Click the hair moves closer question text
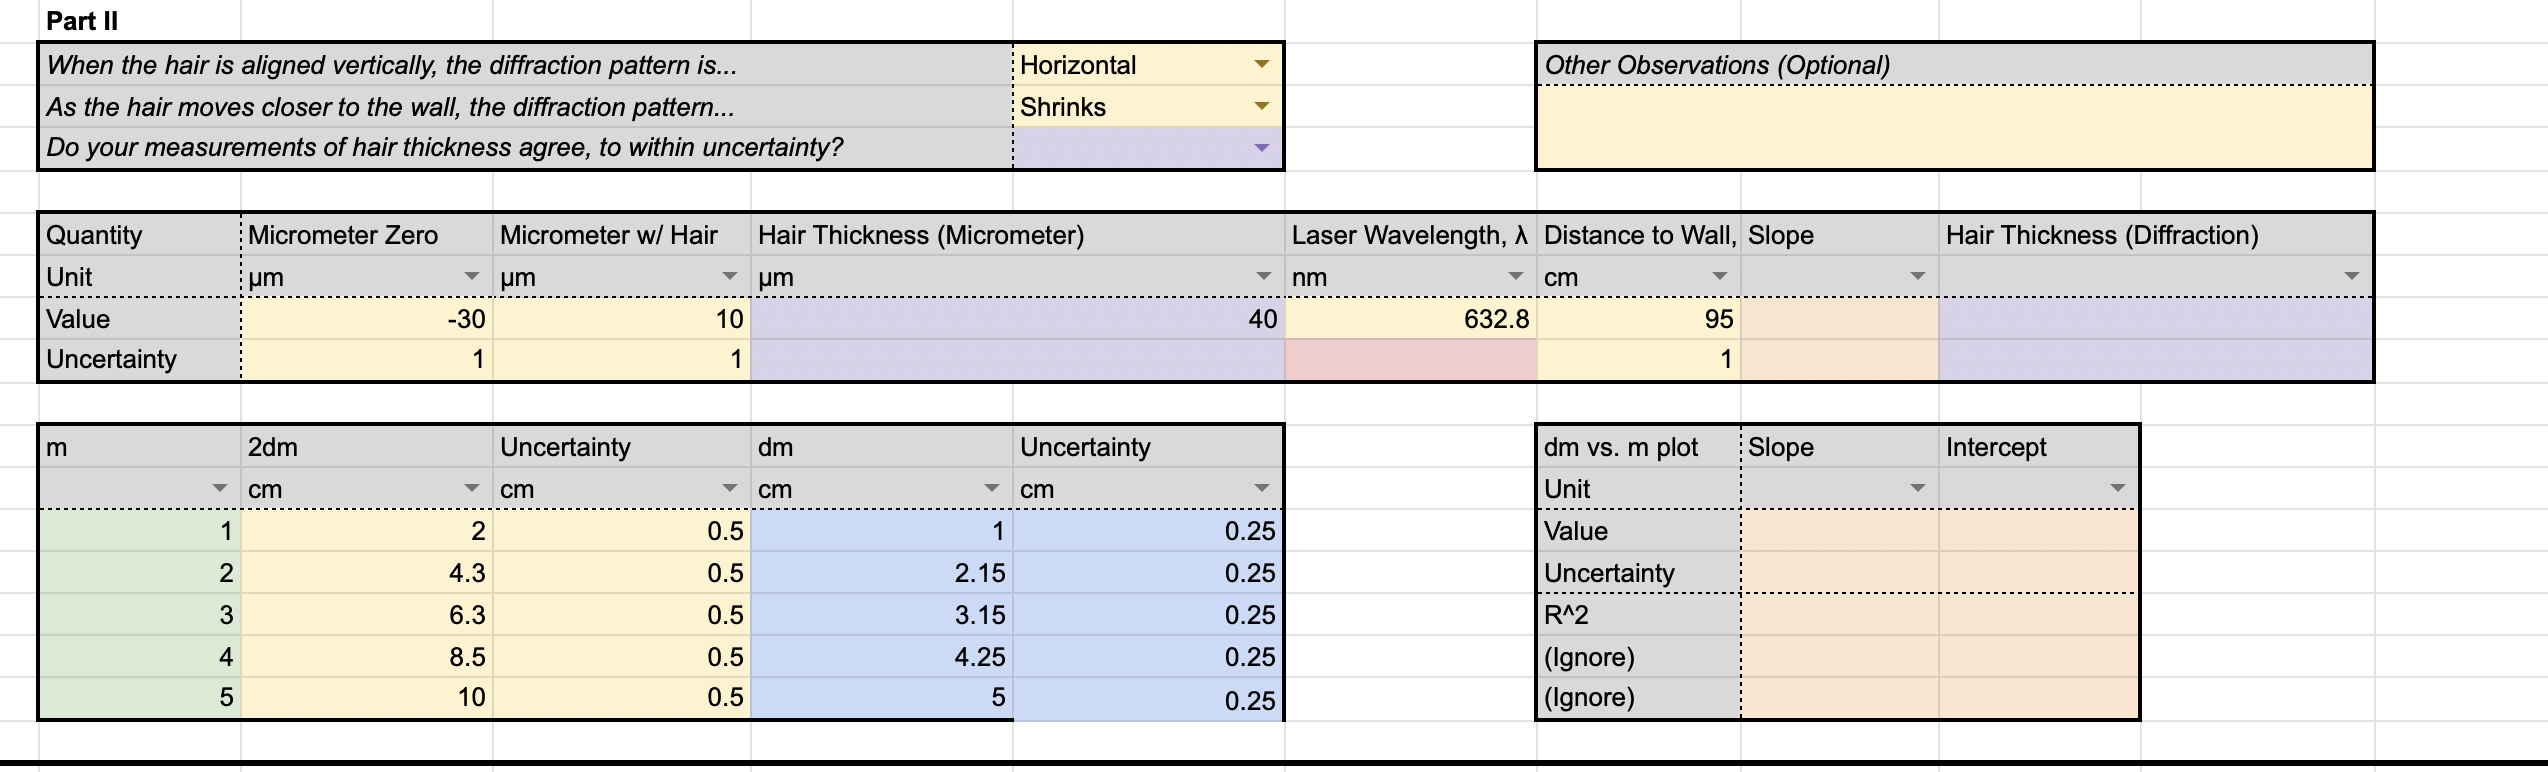 [390, 107]
